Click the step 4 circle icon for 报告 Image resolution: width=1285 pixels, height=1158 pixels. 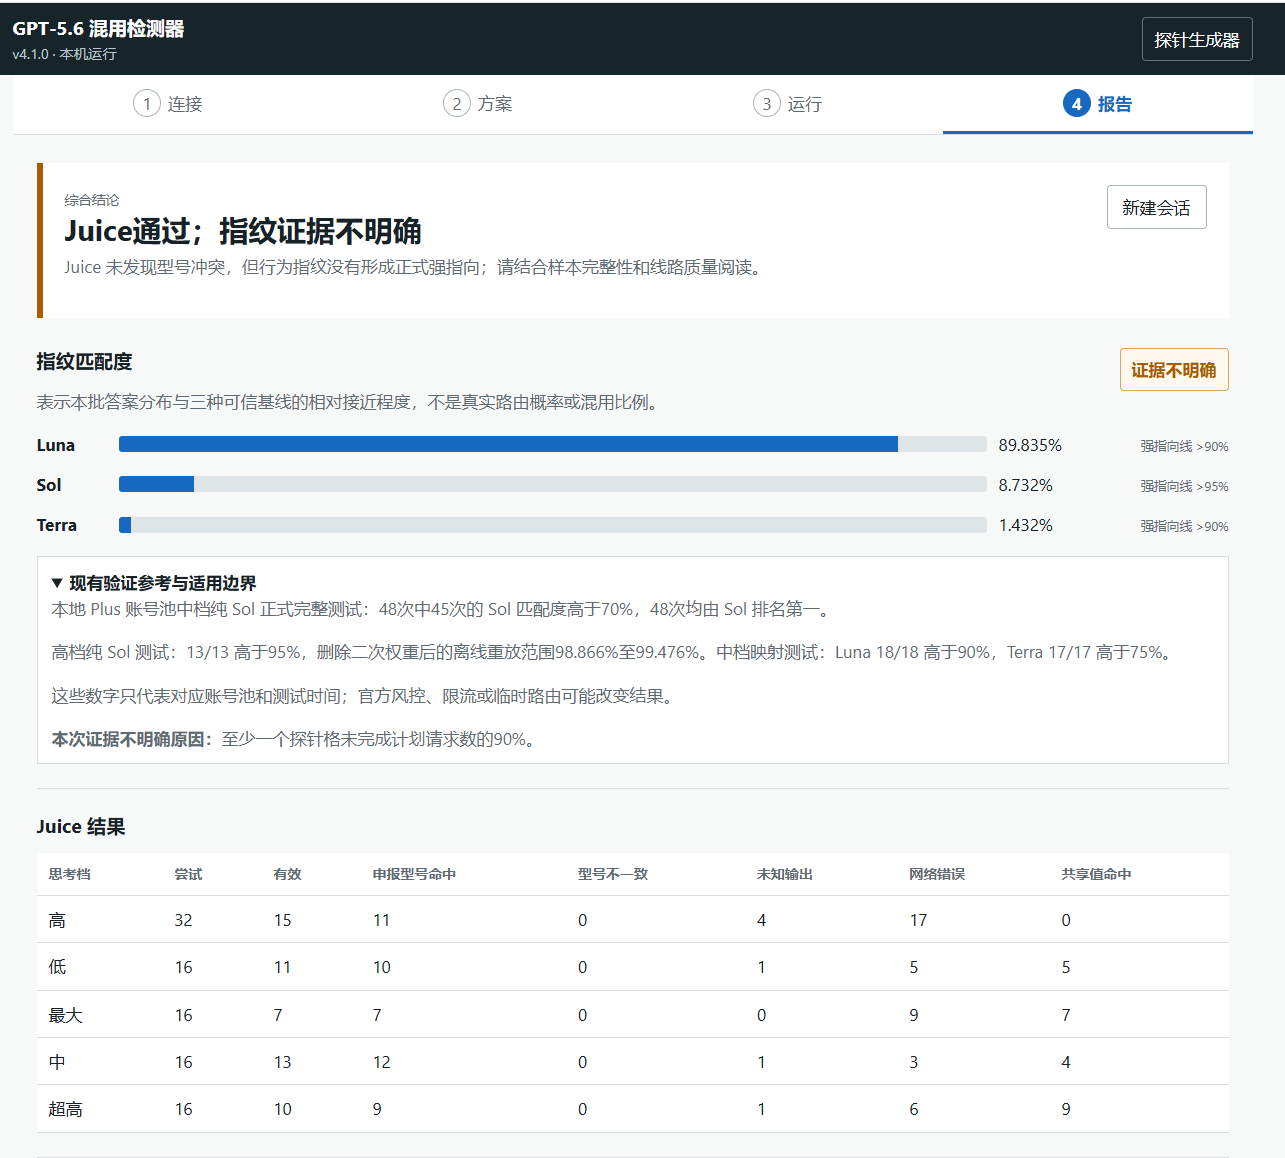1077,104
